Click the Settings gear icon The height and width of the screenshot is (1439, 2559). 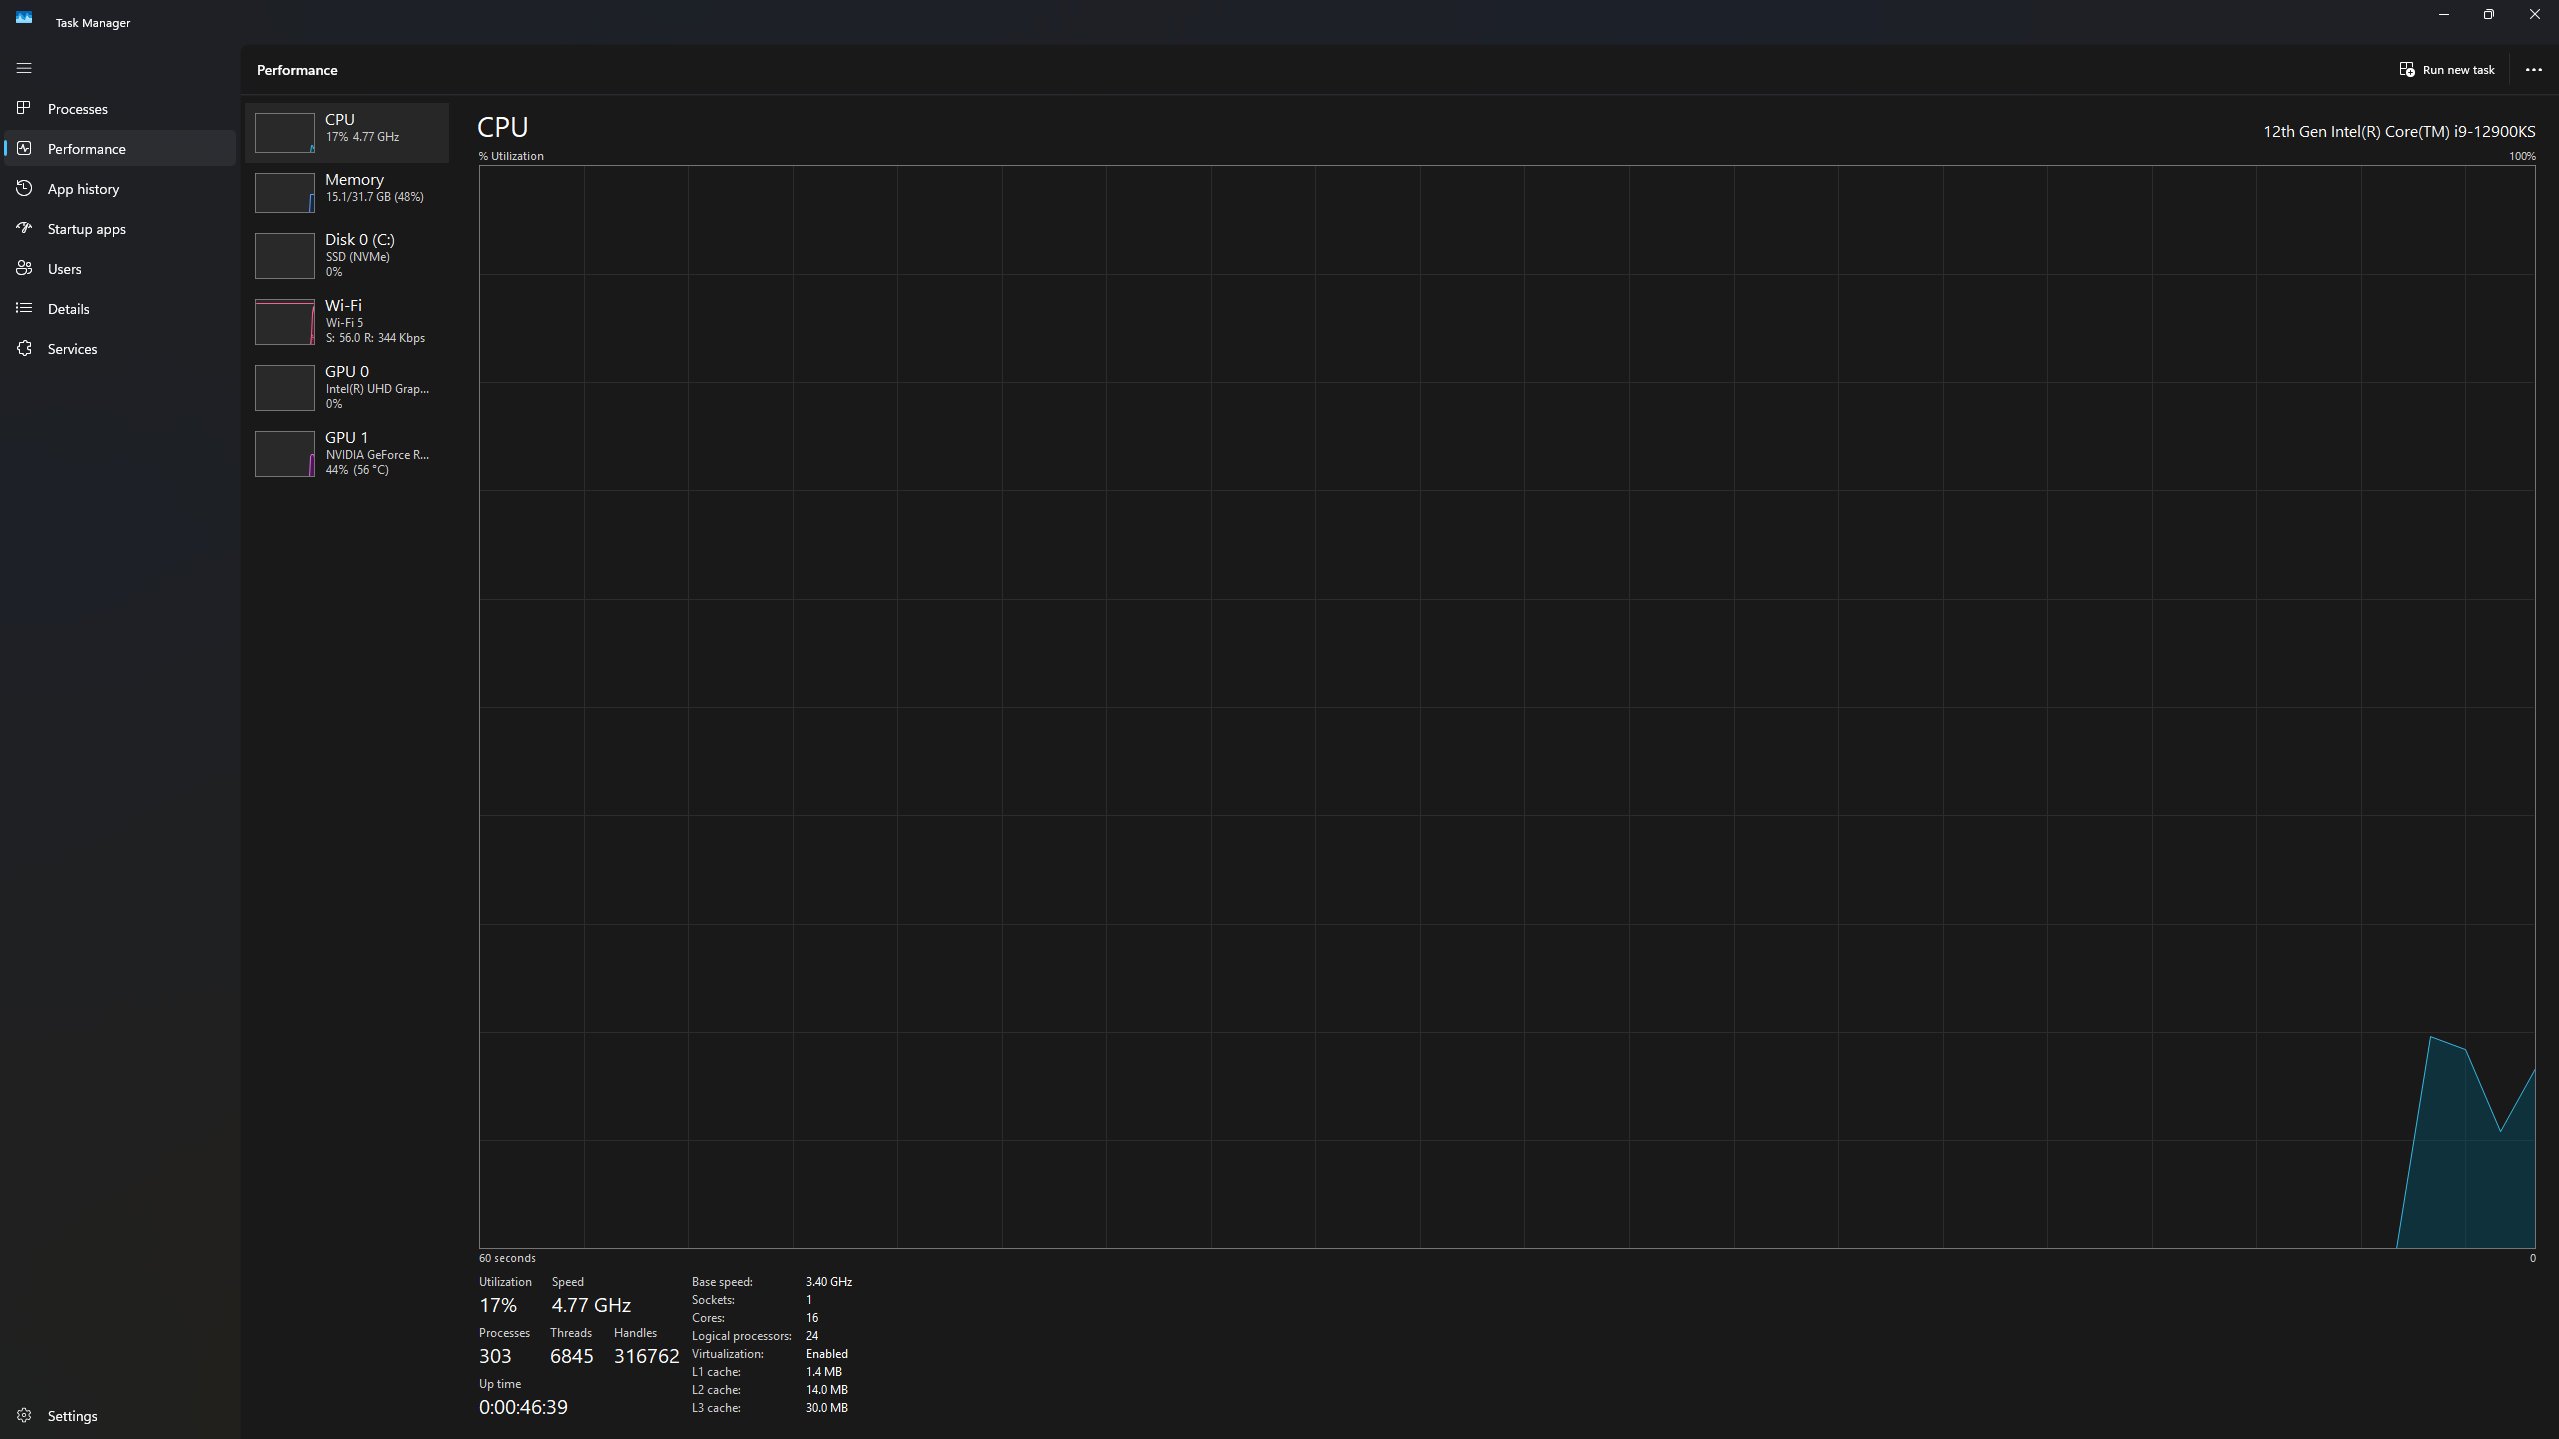(x=24, y=1415)
